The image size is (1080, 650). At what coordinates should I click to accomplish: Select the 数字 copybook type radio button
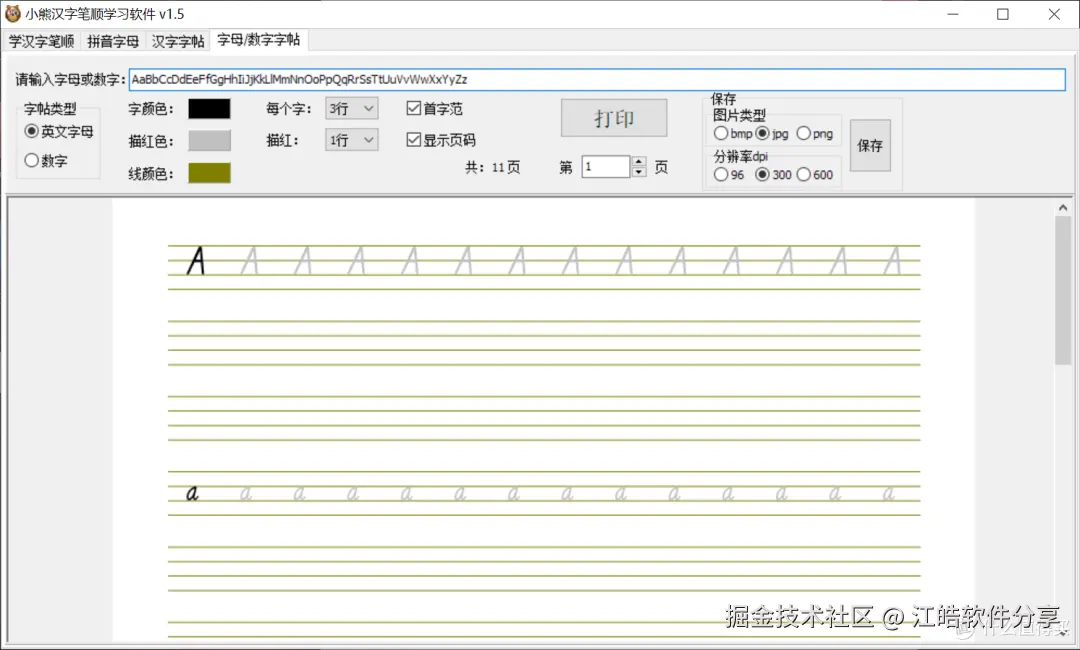click(x=33, y=159)
